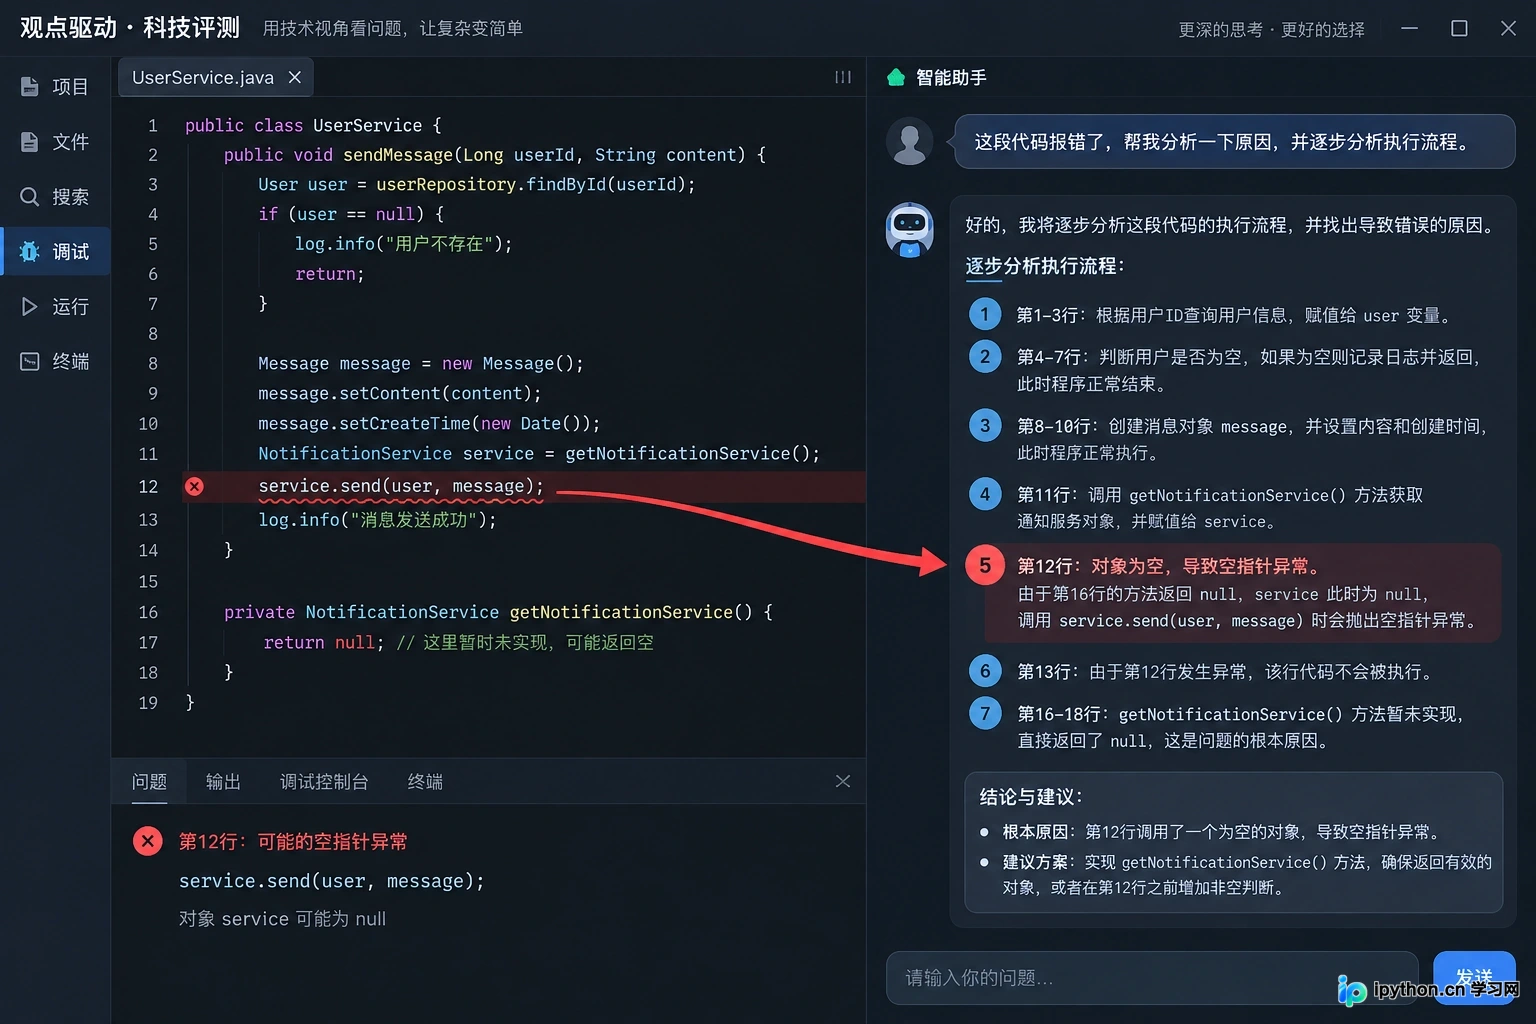1536x1024 pixels.
Task: Click the 发送 button
Action: 1474,977
